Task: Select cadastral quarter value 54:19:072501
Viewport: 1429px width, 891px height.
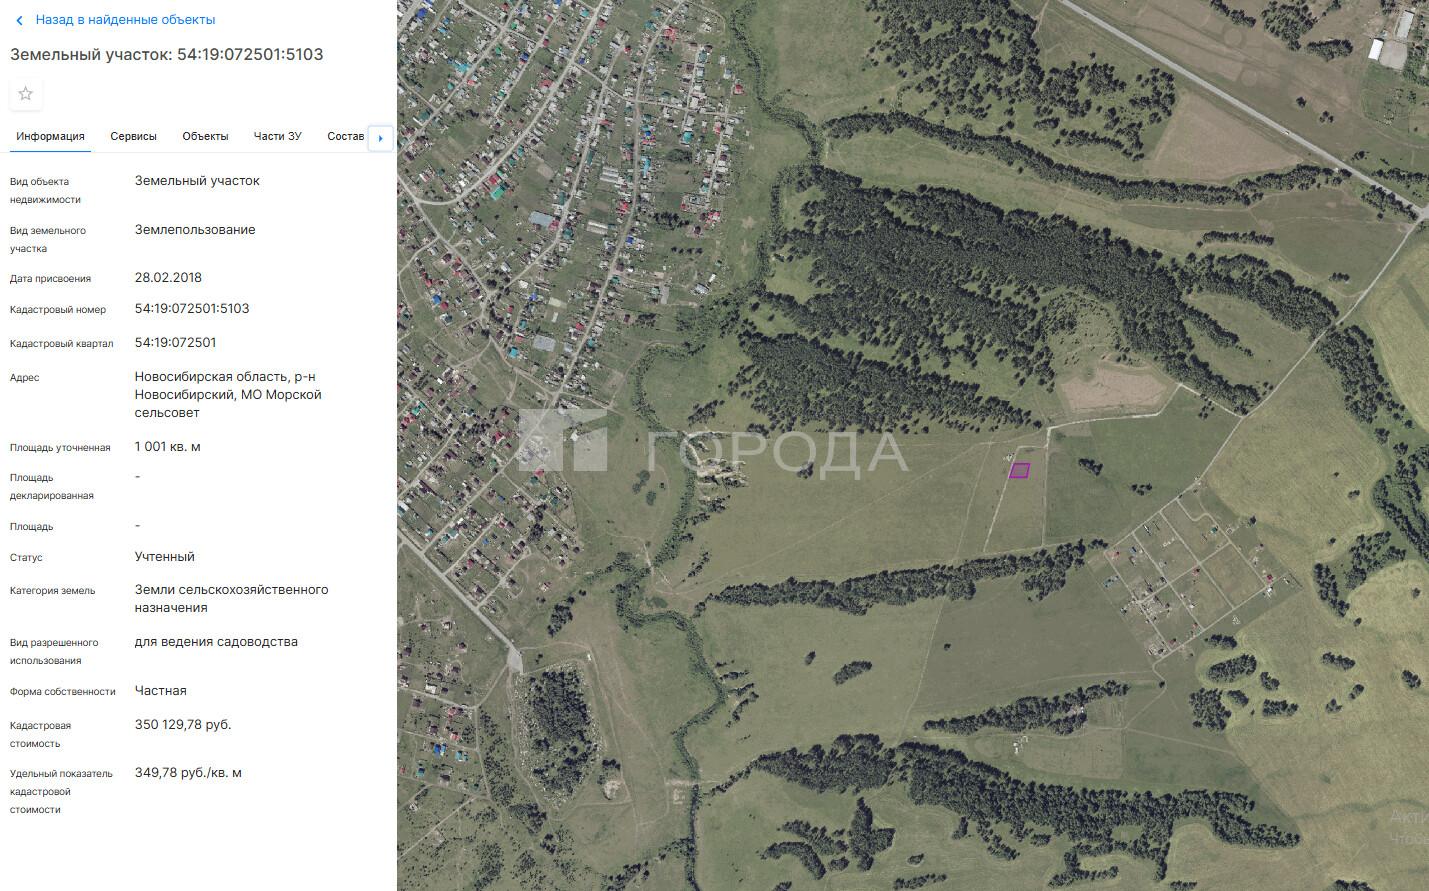Action: click(175, 342)
